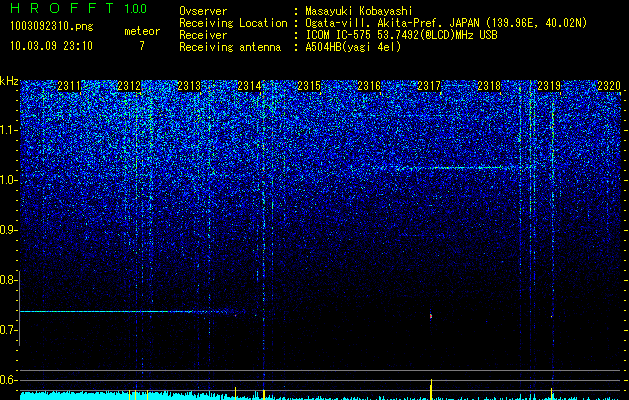629x400 pixels.
Task: Select observer name Masayuki Kobayashi
Action: click(359, 11)
